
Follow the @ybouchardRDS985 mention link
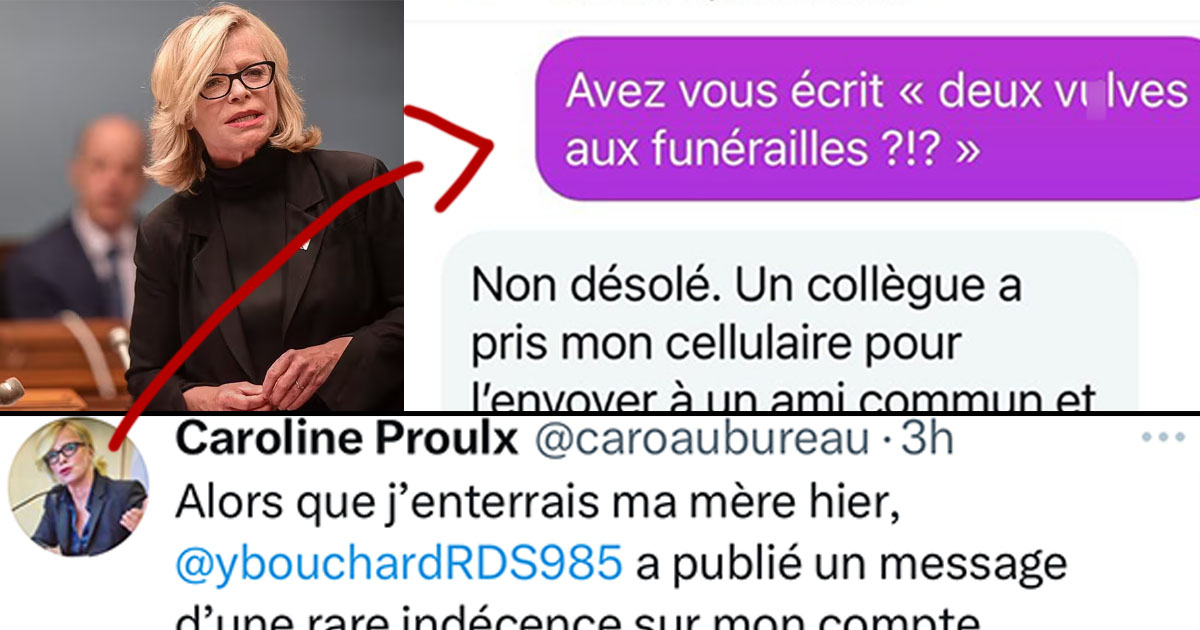[x=398, y=564]
